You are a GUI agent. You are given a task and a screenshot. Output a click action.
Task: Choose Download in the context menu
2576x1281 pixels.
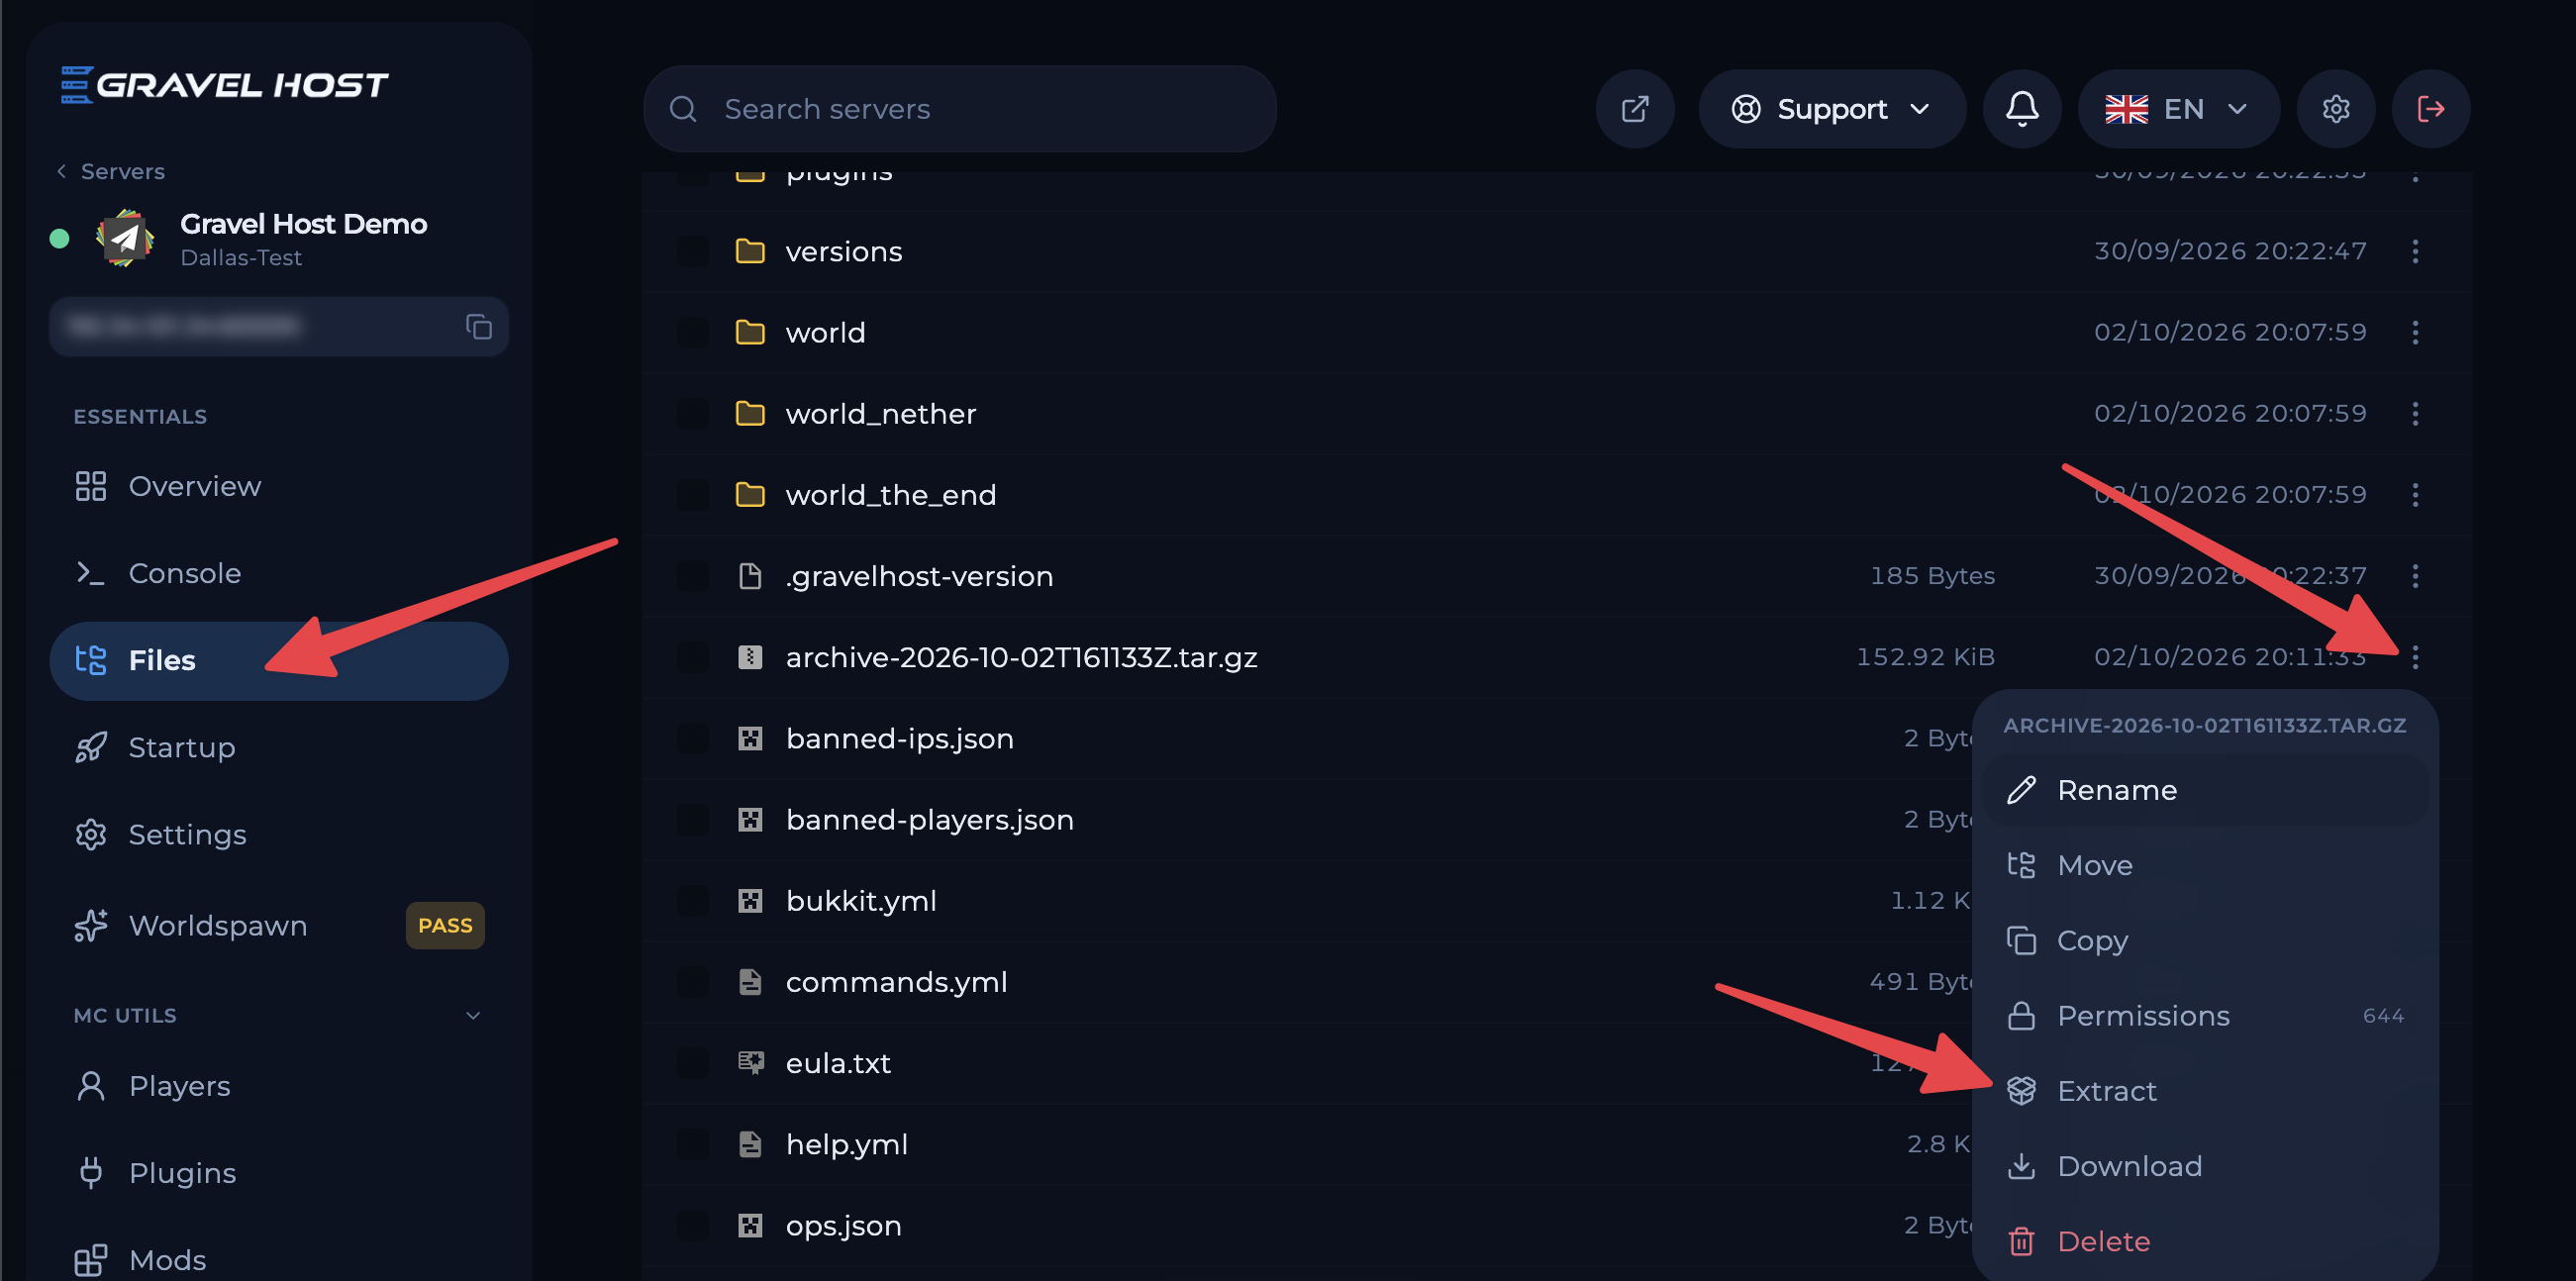pyautogui.click(x=2205, y=1166)
